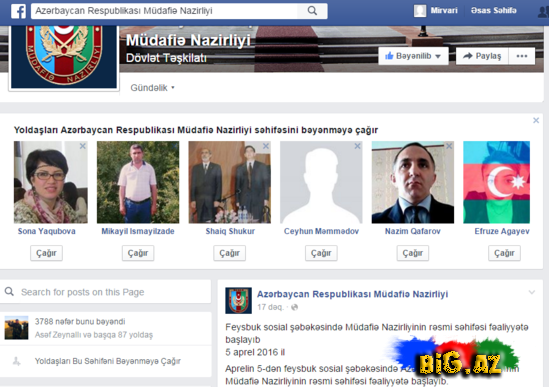Go to Əsas Səhifə home link

(493, 11)
